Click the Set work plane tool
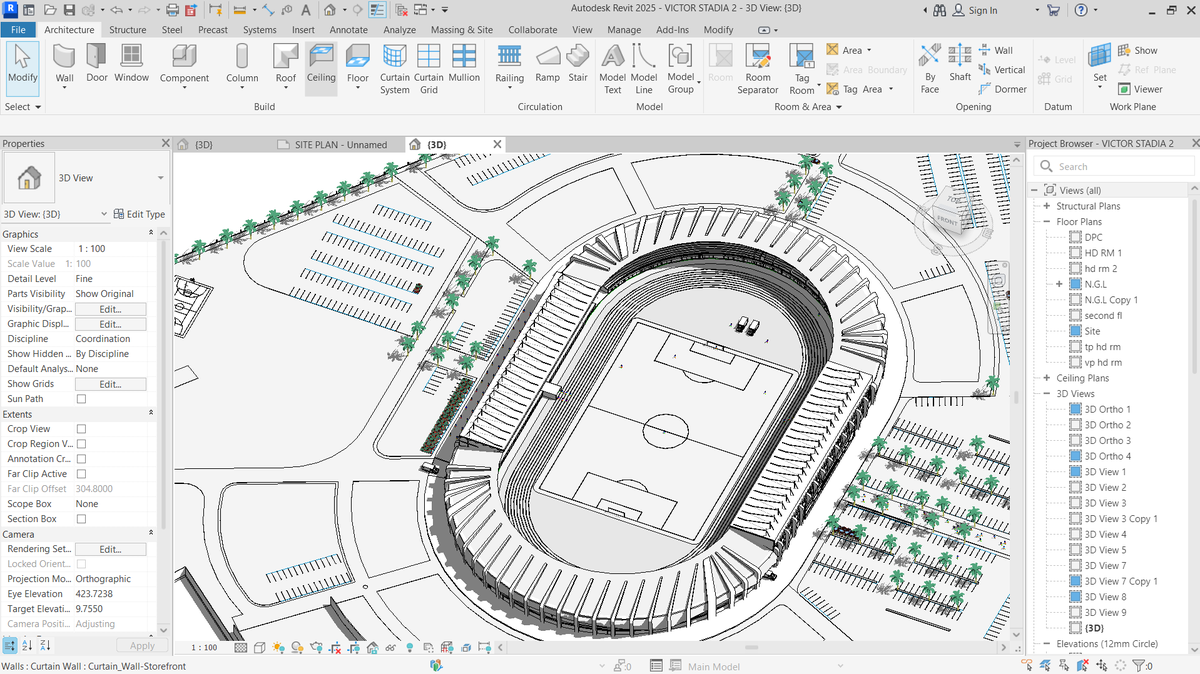Viewport: 1200px width, 674px height. click(x=1100, y=66)
